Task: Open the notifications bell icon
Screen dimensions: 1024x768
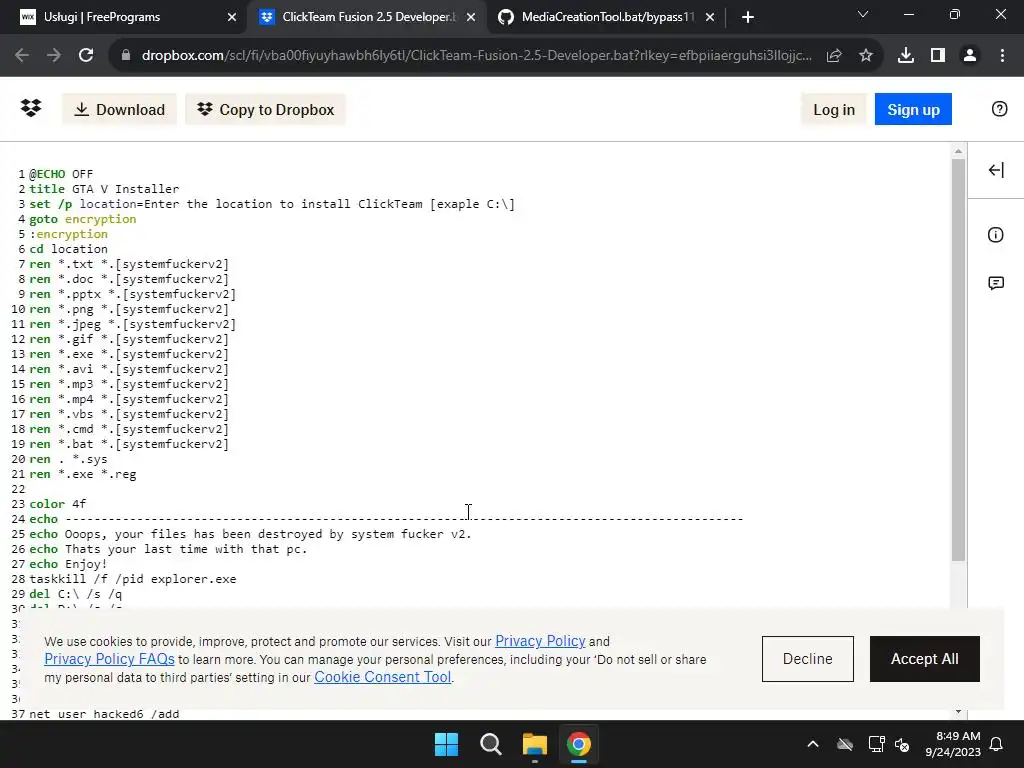Action: point(997,744)
